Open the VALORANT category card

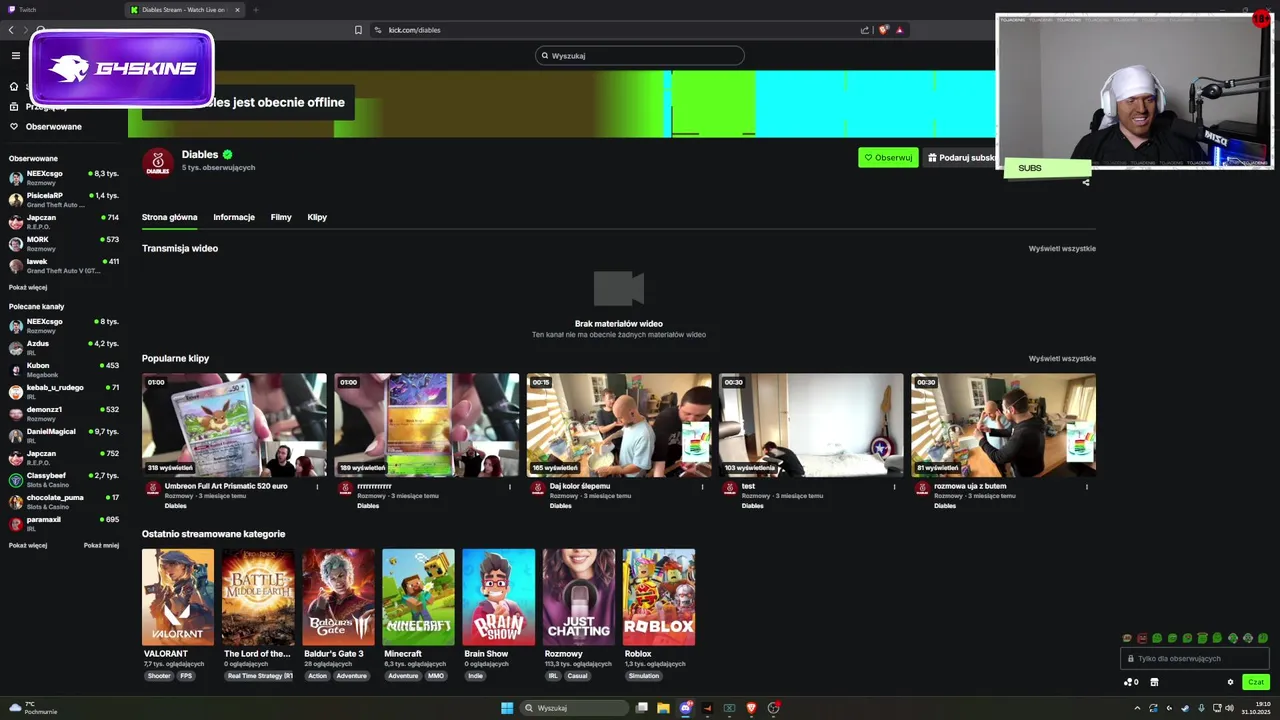pyautogui.click(x=178, y=597)
